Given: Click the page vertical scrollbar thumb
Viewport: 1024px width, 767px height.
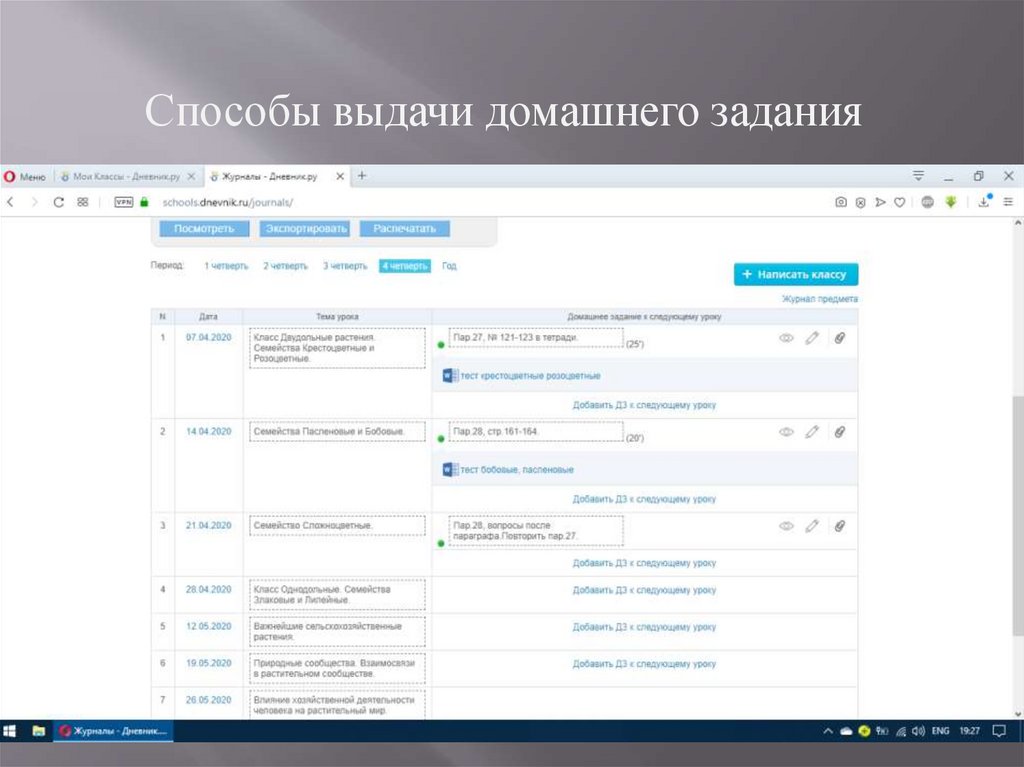Looking at the screenshot, I should click(1017, 515).
